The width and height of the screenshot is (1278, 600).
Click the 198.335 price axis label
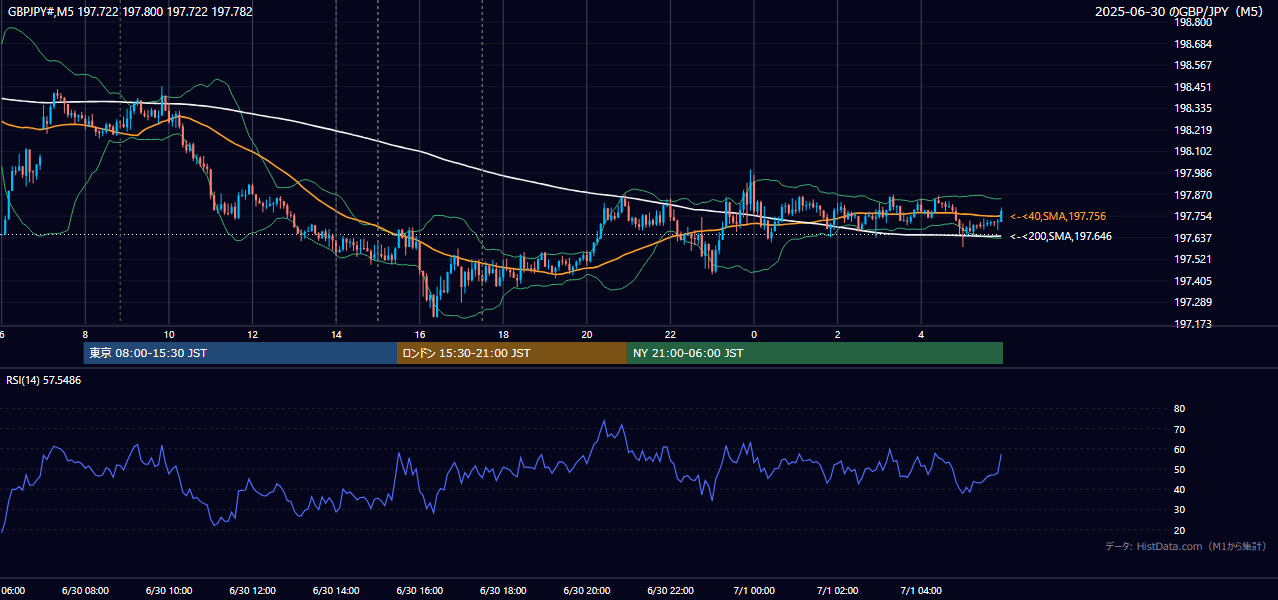[1193, 108]
